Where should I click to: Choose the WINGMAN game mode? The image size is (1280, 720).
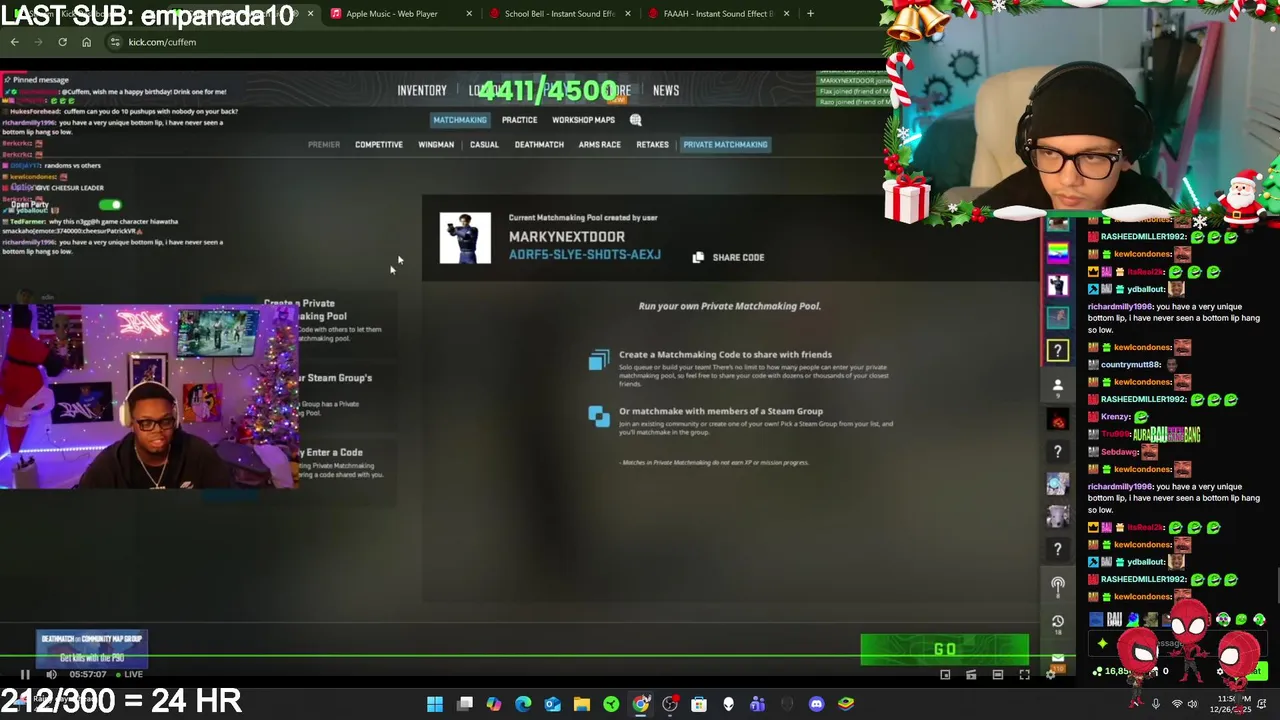pos(436,145)
